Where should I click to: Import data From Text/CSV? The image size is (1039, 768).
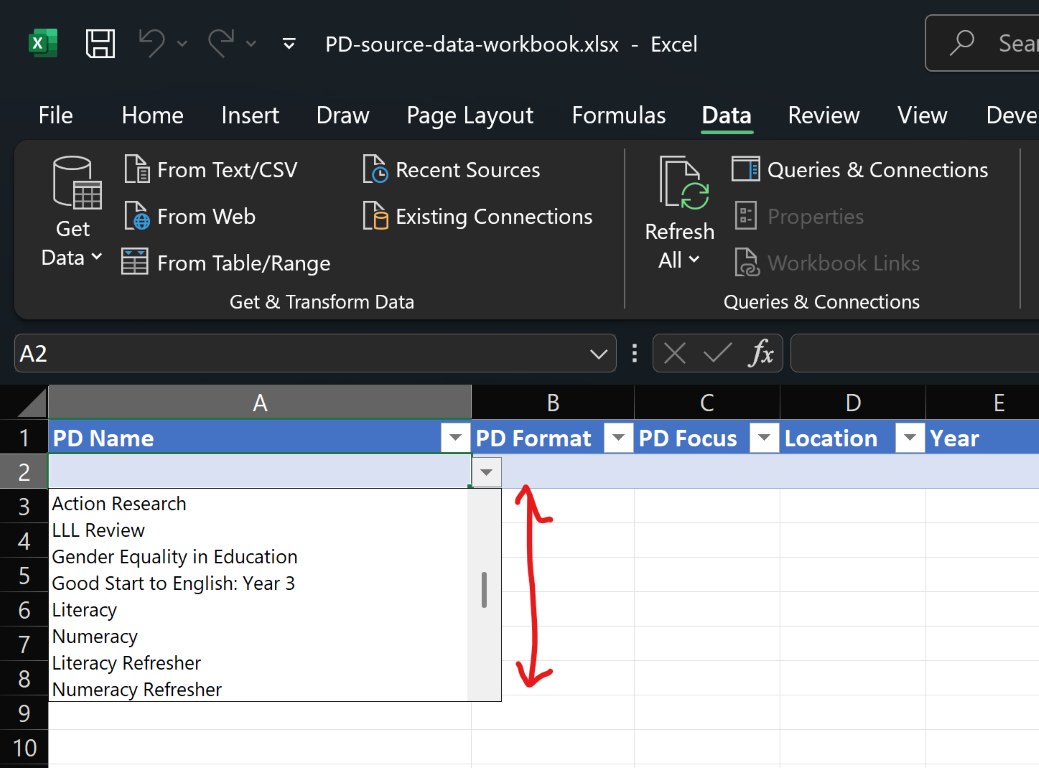(211, 170)
